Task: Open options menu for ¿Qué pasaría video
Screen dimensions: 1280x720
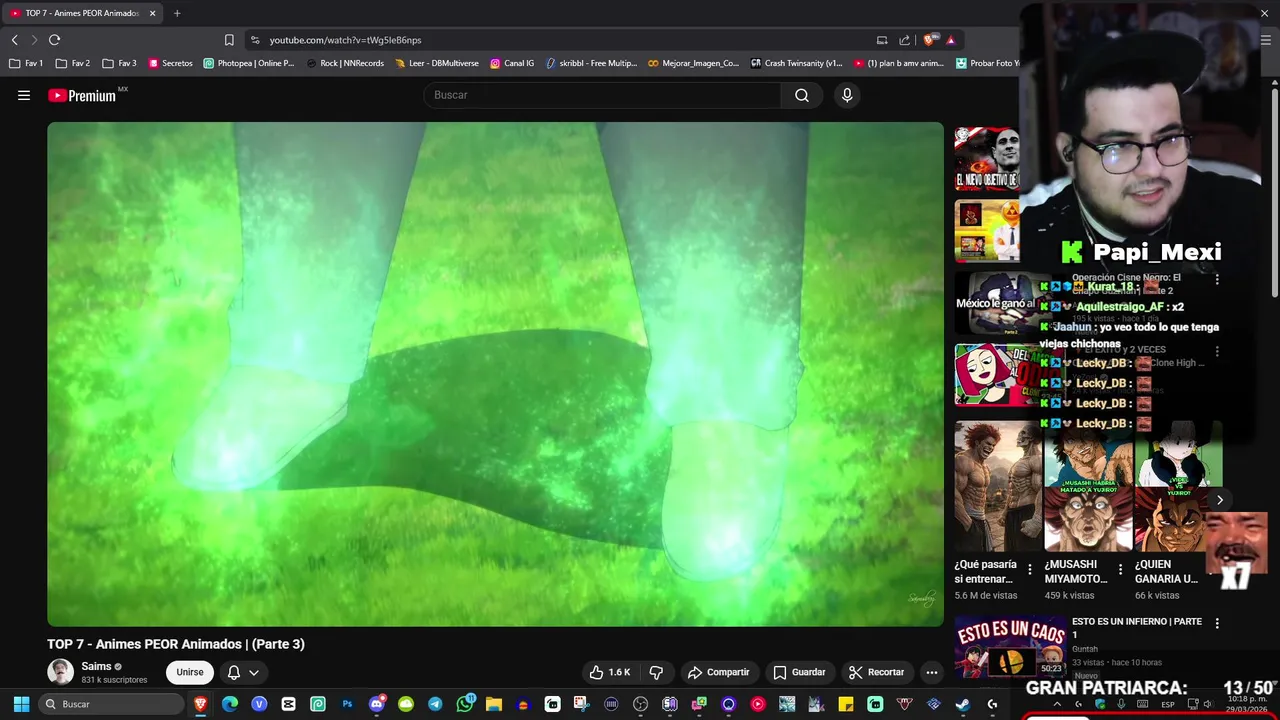Action: (1030, 570)
